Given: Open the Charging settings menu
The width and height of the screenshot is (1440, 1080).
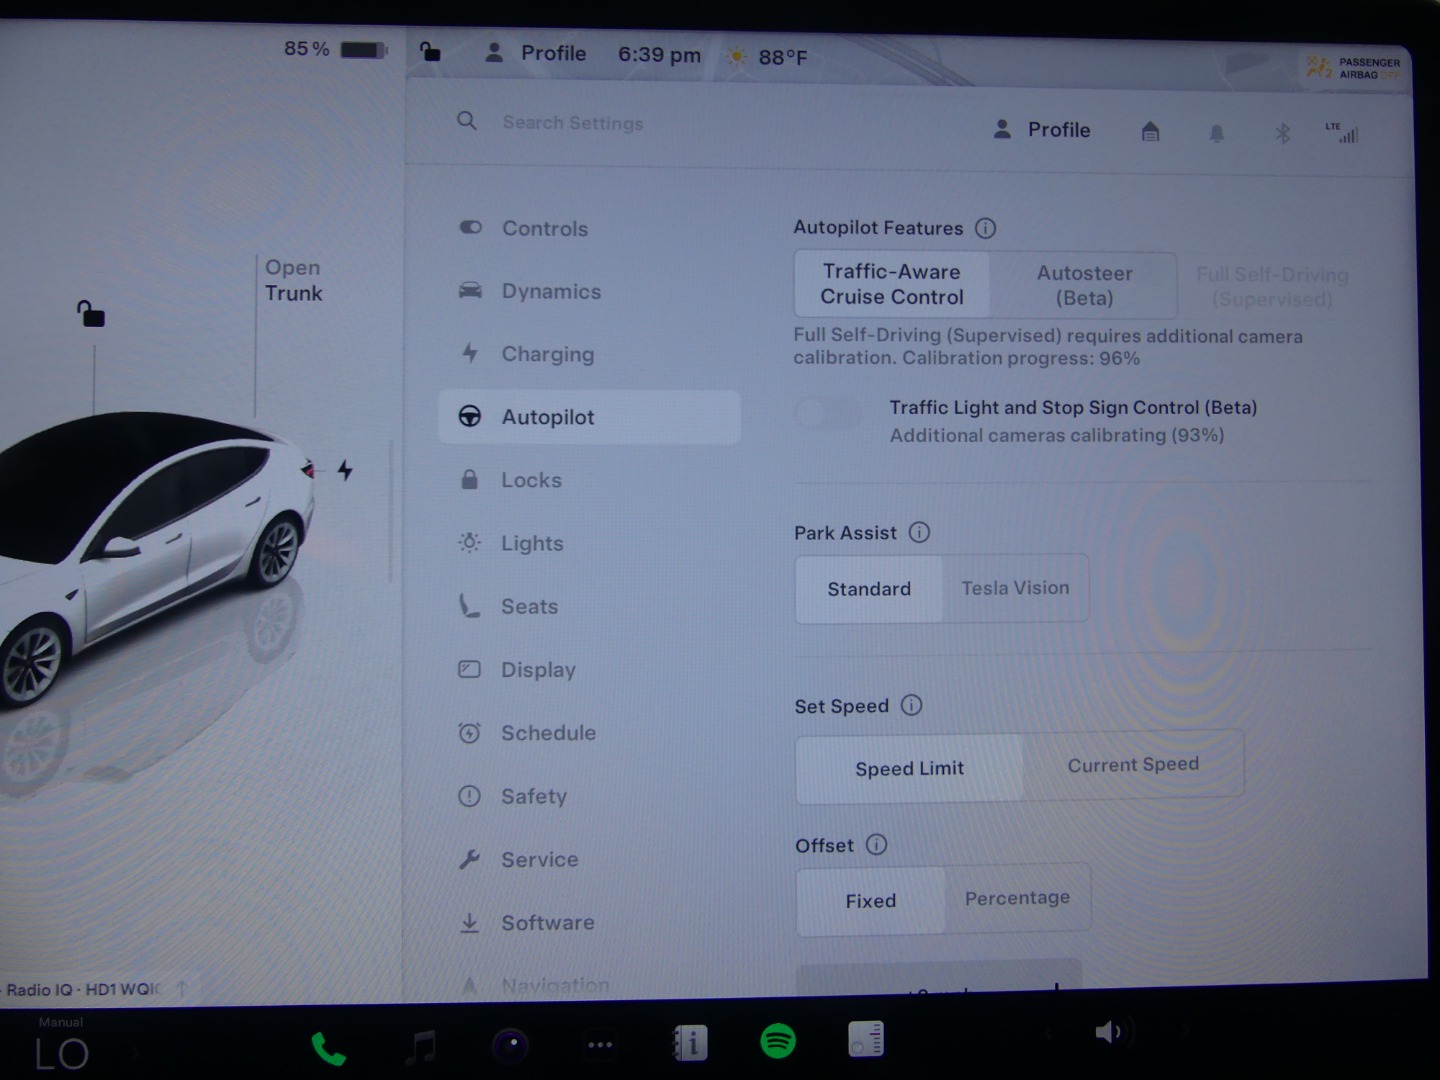Looking at the screenshot, I should 547,354.
